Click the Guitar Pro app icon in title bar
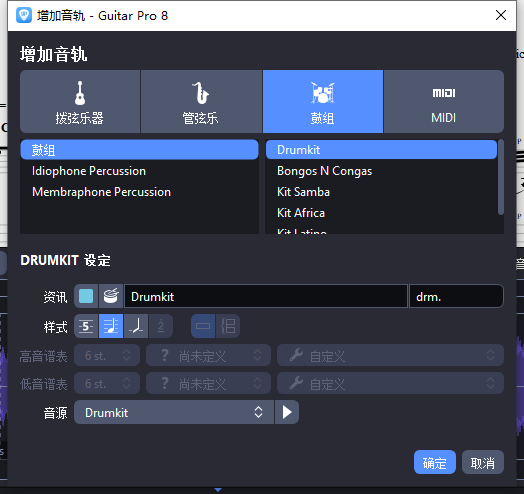Viewport: 524px width, 494px height. 24,15
